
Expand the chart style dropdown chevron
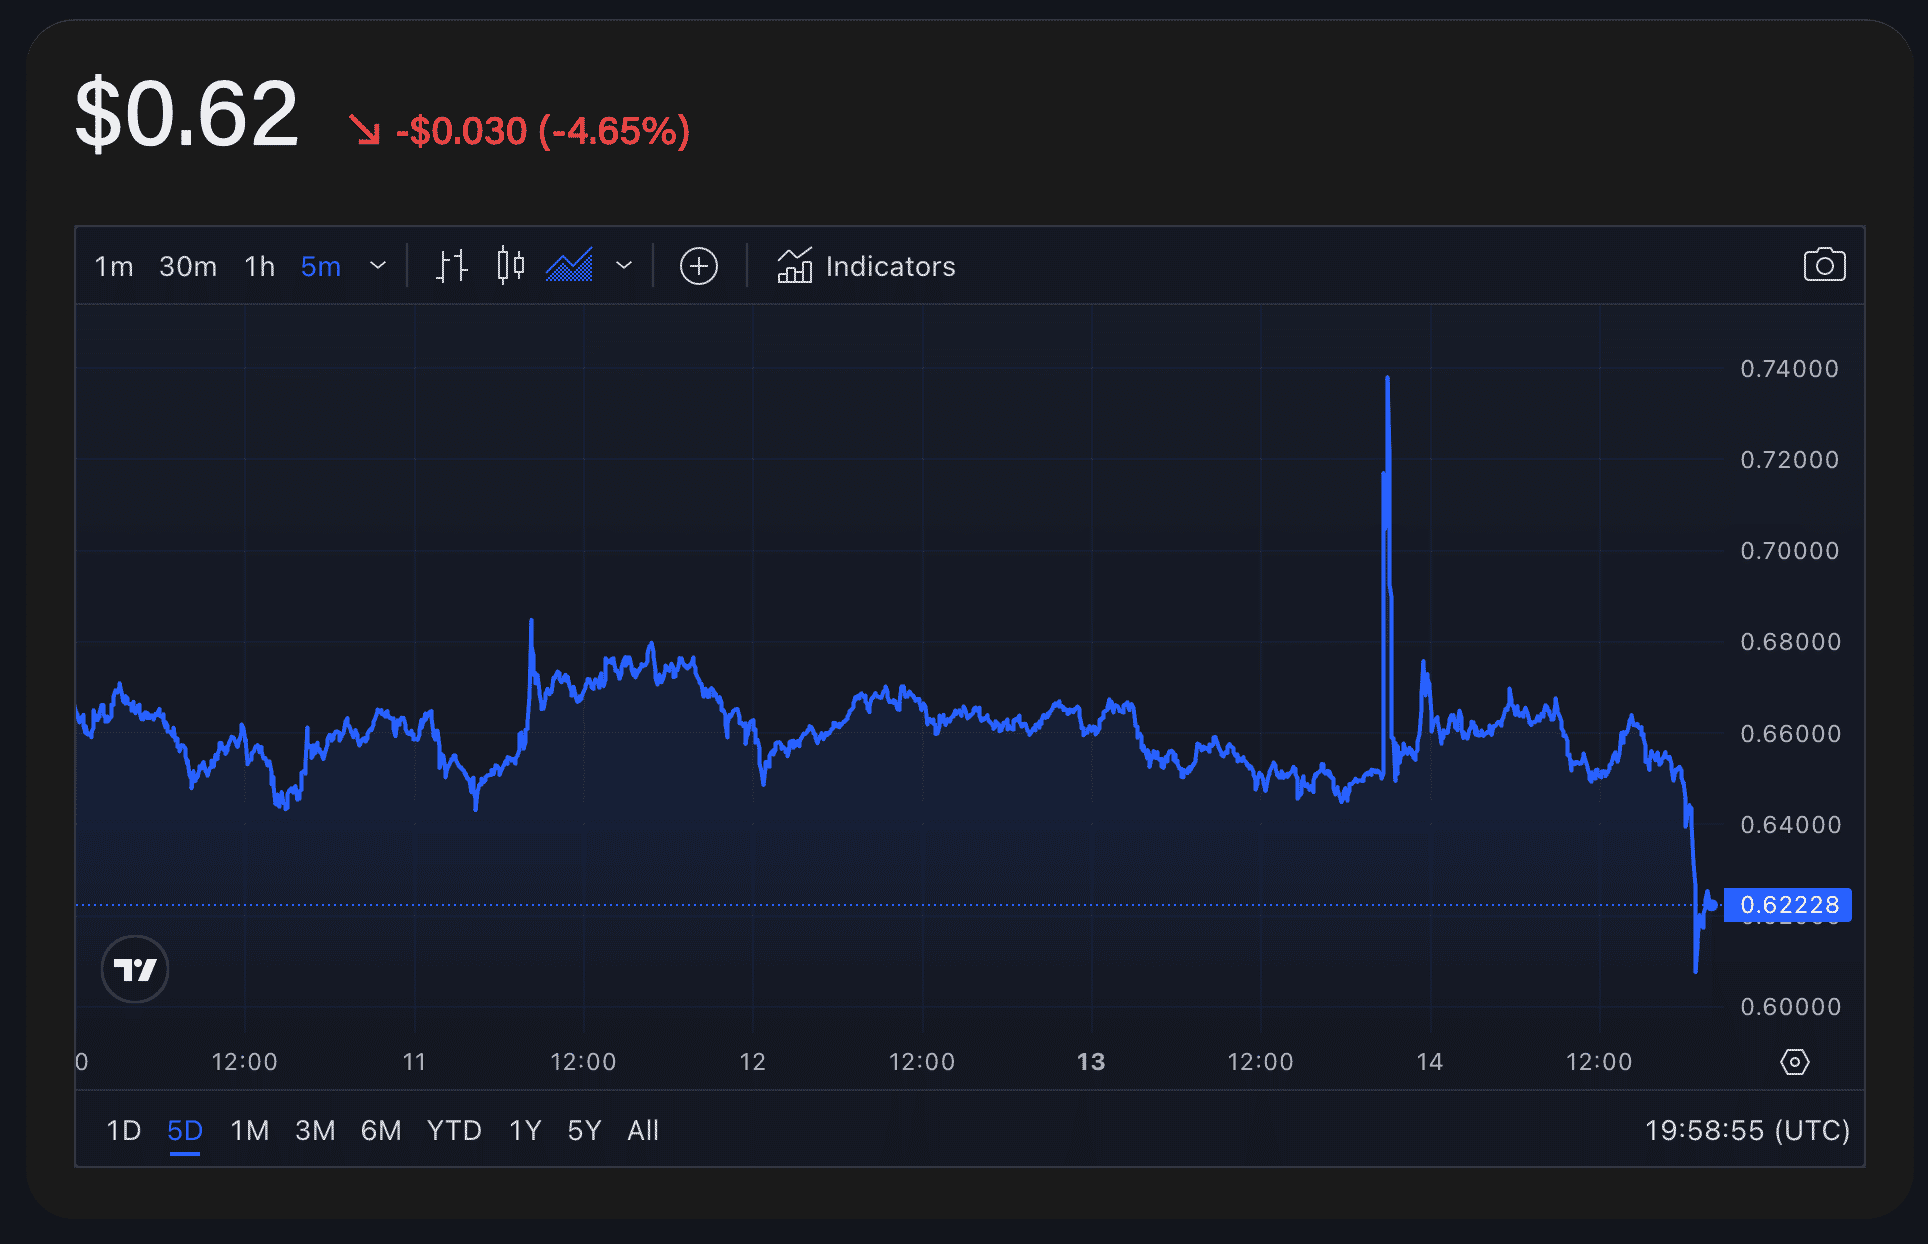pyautogui.click(x=624, y=266)
